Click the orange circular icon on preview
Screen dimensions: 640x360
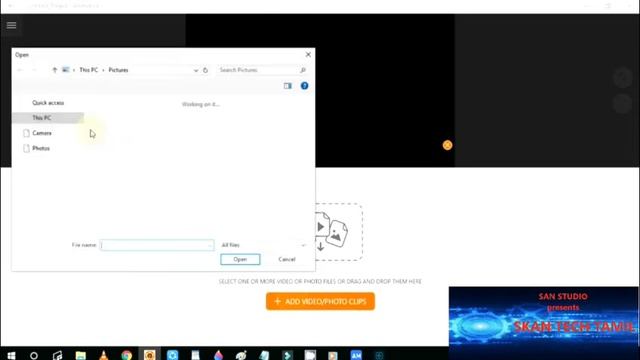coord(447,145)
